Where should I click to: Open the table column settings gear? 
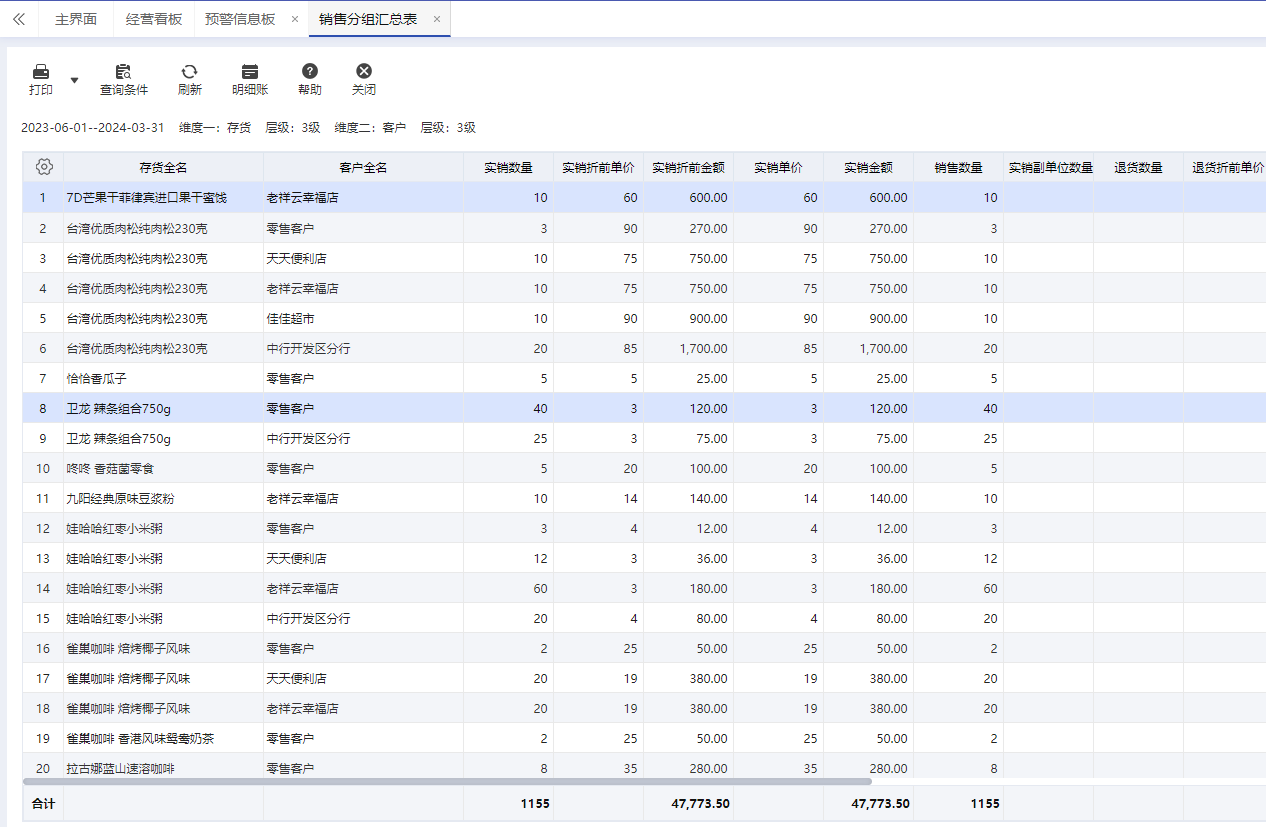tap(44, 167)
